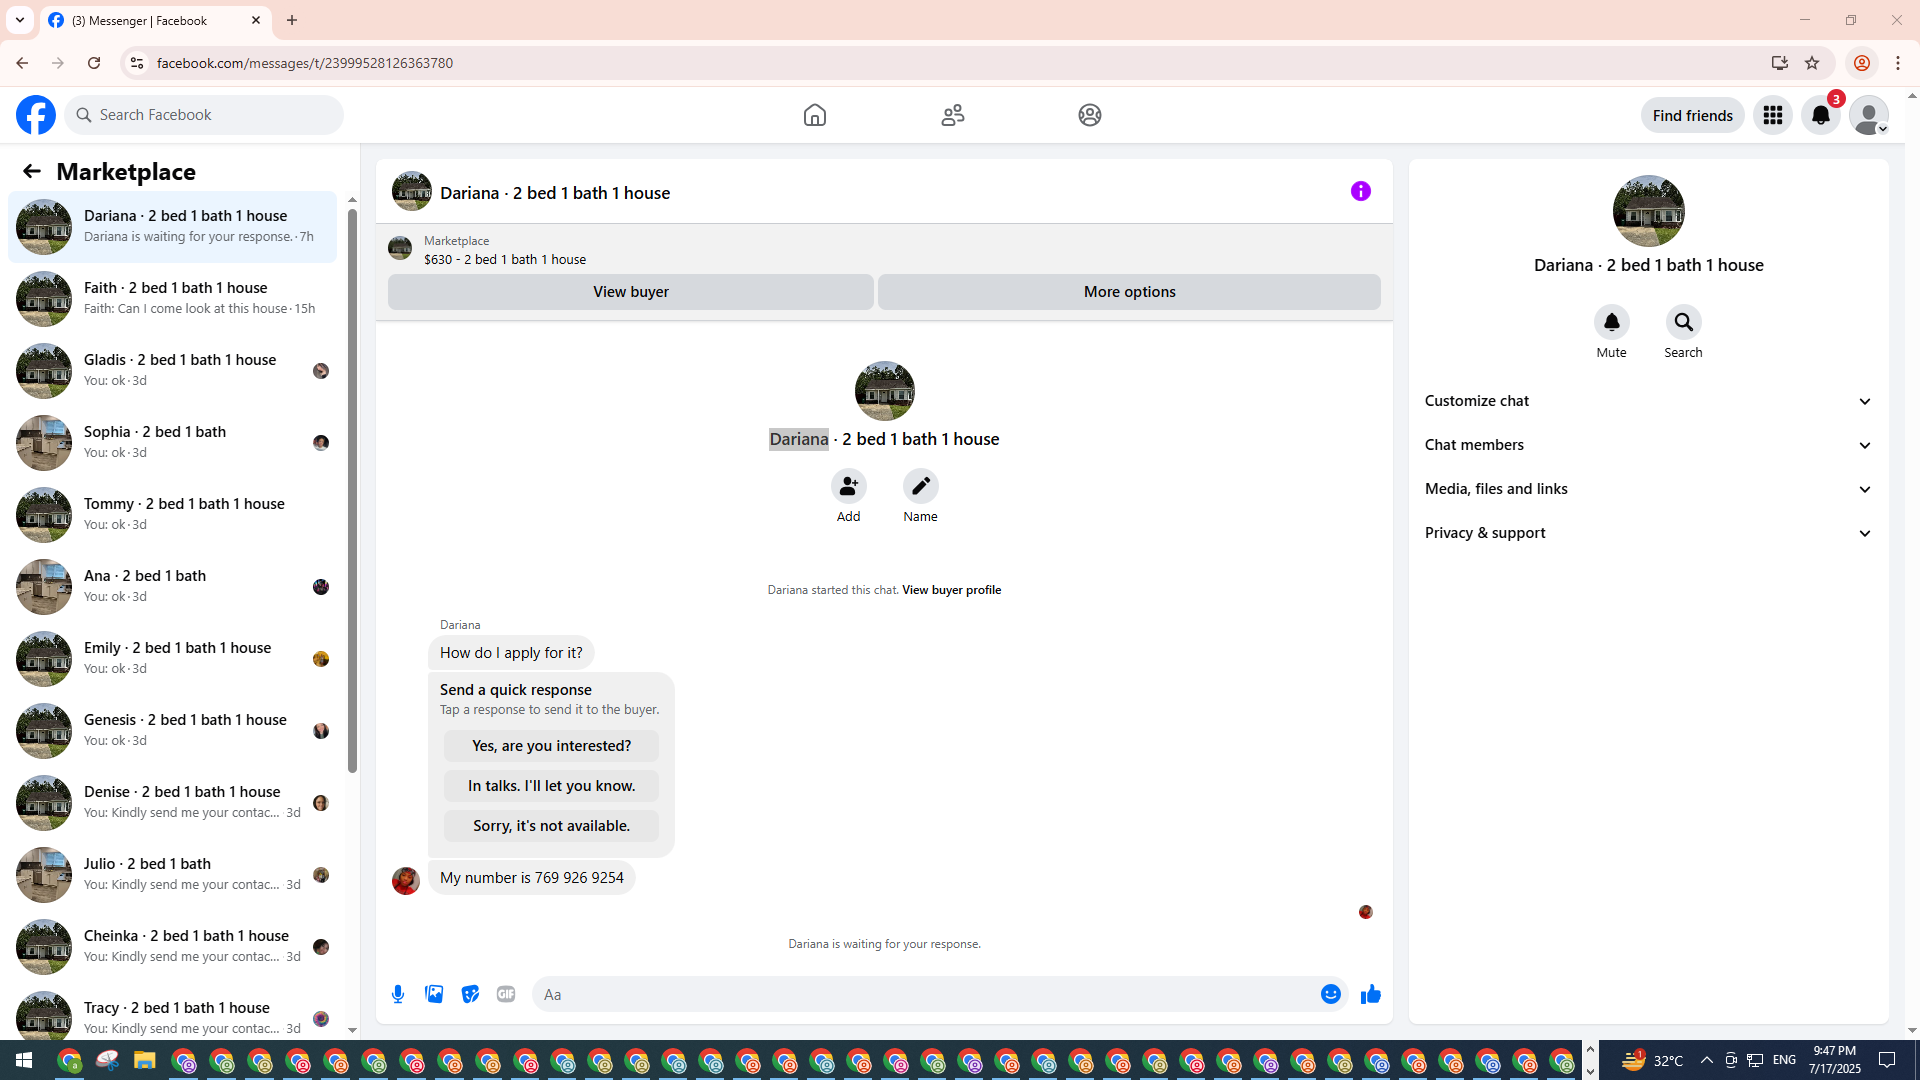Show hidden system tray icons
The width and height of the screenshot is (1920, 1080).
coord(1707,1060)
